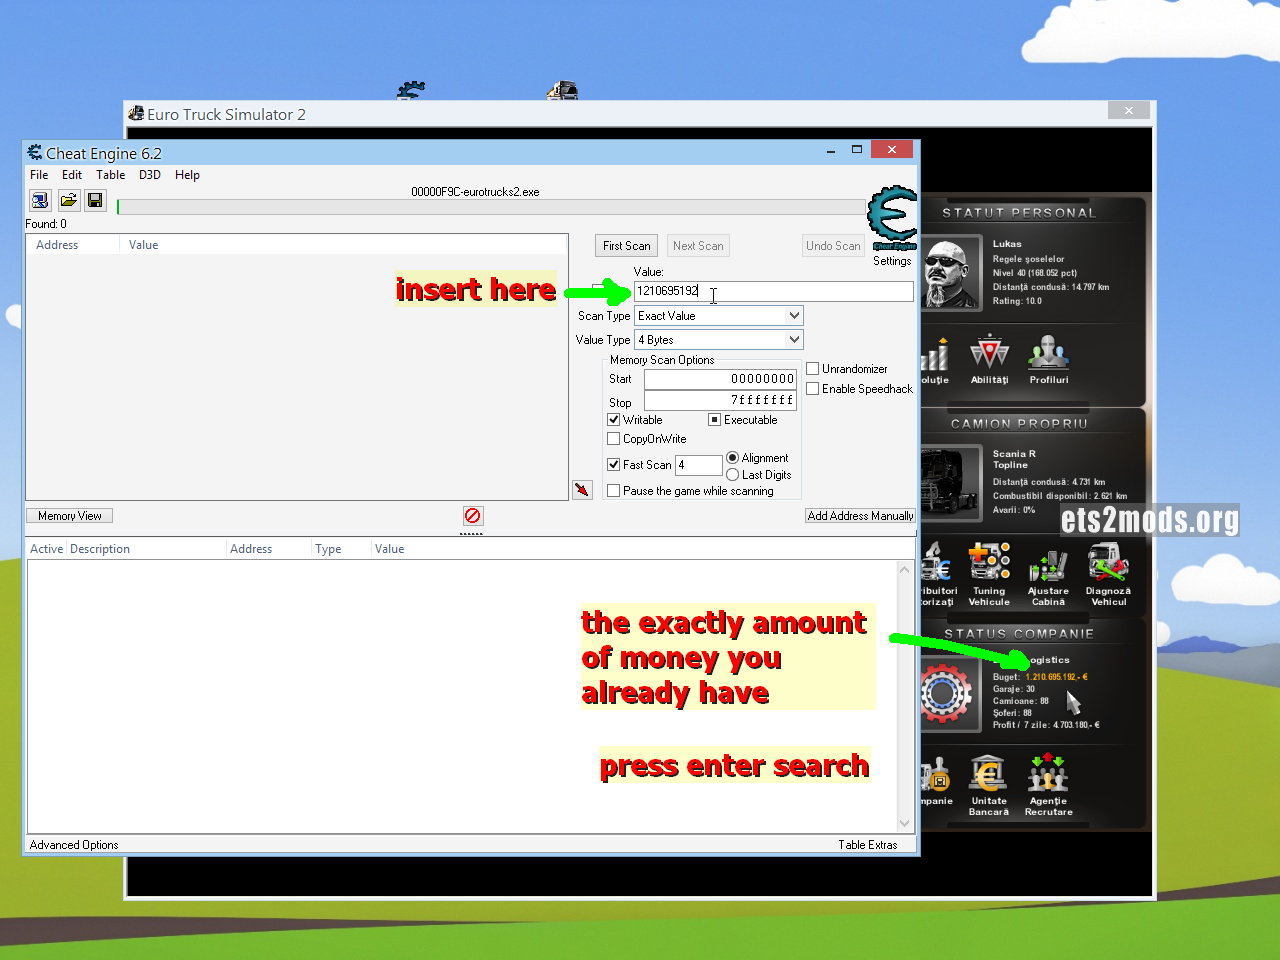Open Table Extras at the bottom
This screenshot has height=960, width=1280.
pyautogui.click(x=867, y=845)
